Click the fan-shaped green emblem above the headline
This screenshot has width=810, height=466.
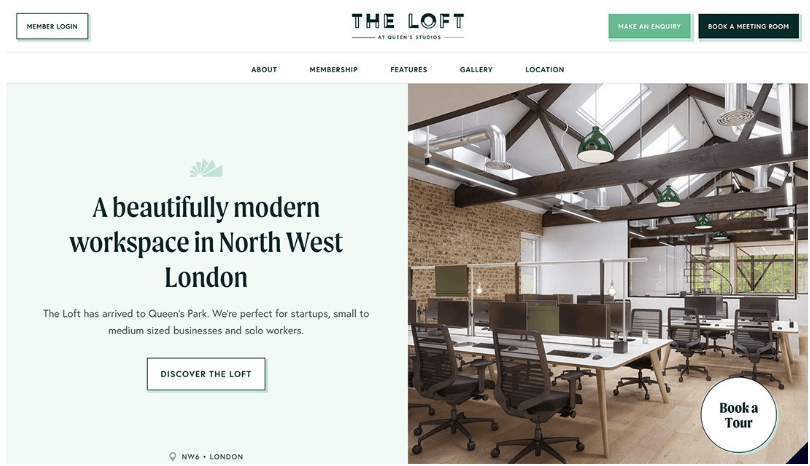point(206,168)
